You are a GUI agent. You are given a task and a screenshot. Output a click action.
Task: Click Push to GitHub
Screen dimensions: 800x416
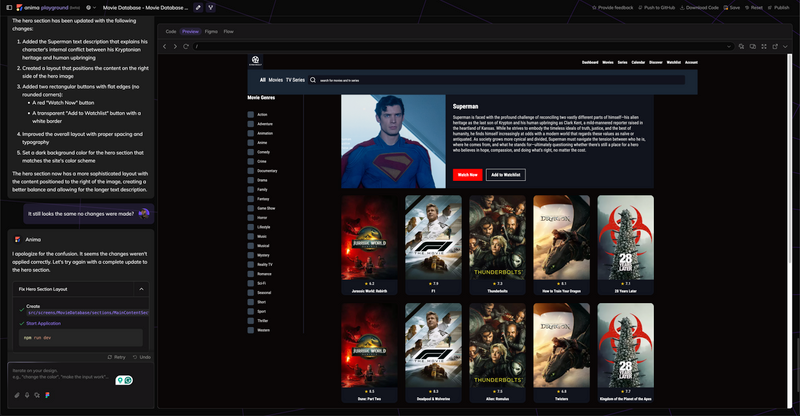point(657,8)
